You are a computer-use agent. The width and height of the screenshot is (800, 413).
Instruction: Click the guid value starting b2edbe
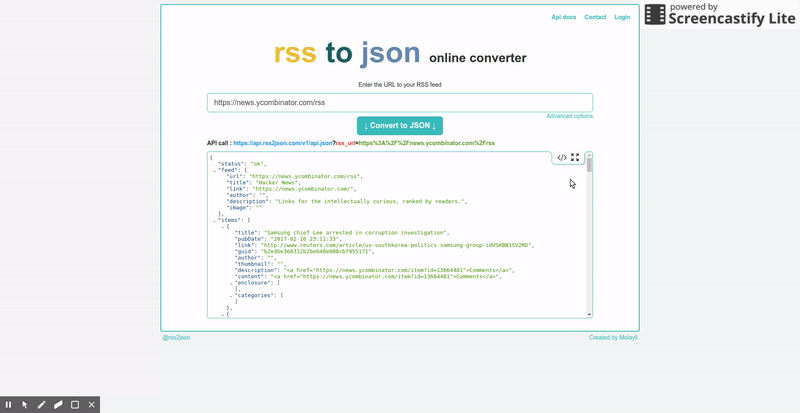pyautogui.click(x=316, y=252)
